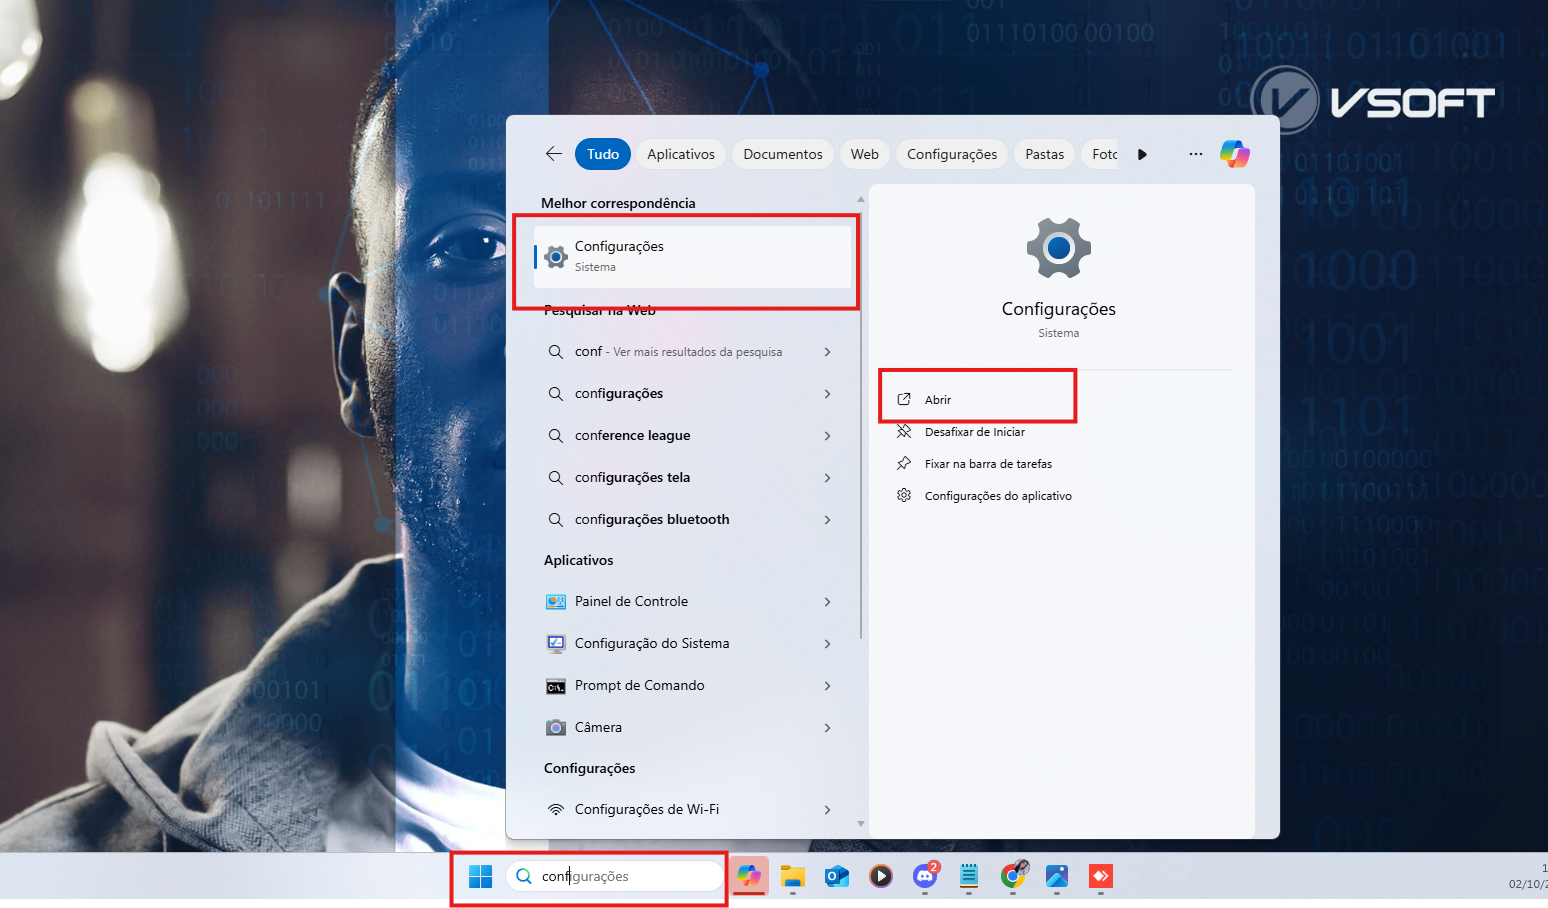Open the three-dot more options menu
1548x908 pixels.
click(1195, 154)
